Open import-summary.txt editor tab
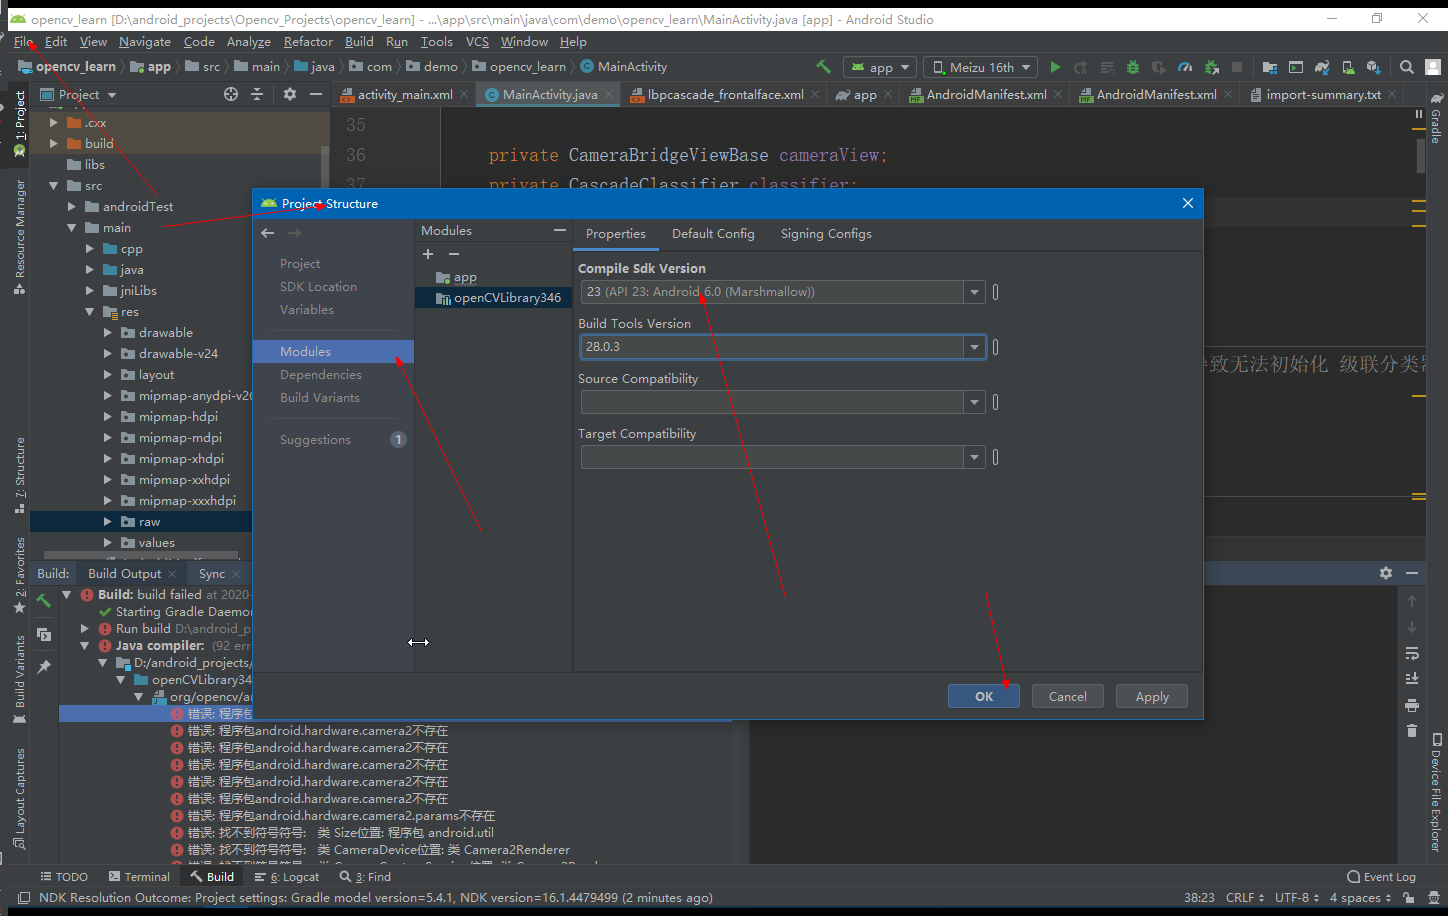The image size is (1448, 916). coord(1323,95)
